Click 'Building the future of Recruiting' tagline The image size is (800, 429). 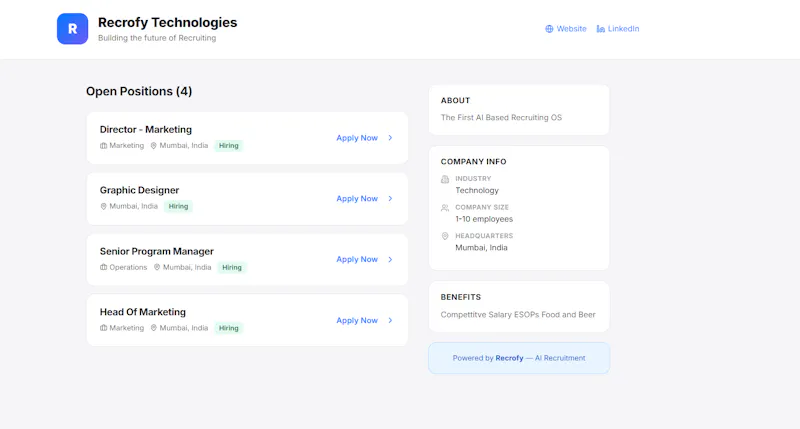pos(157,38)
